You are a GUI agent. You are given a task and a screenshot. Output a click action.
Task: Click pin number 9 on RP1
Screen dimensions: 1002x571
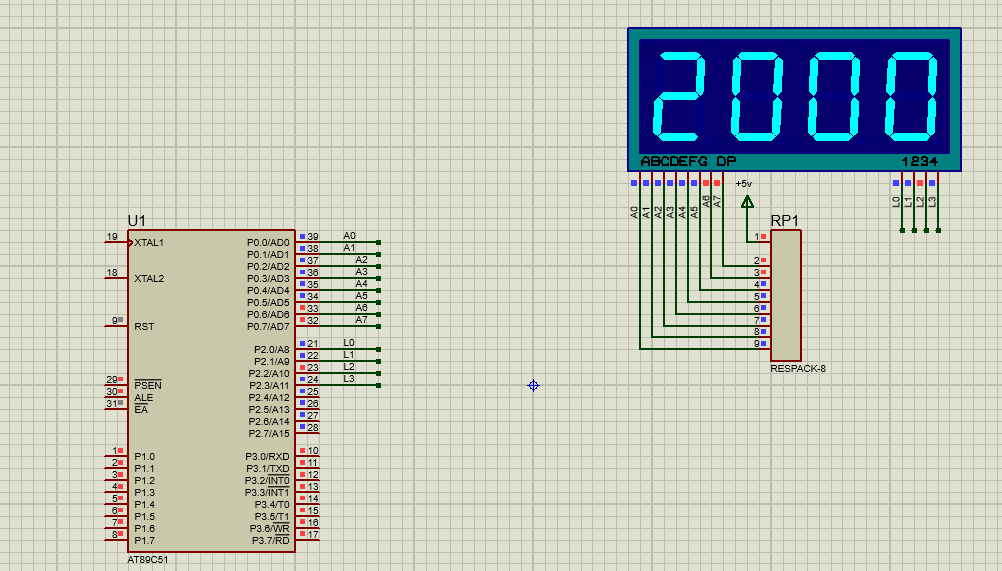click(x=757, y=344)
